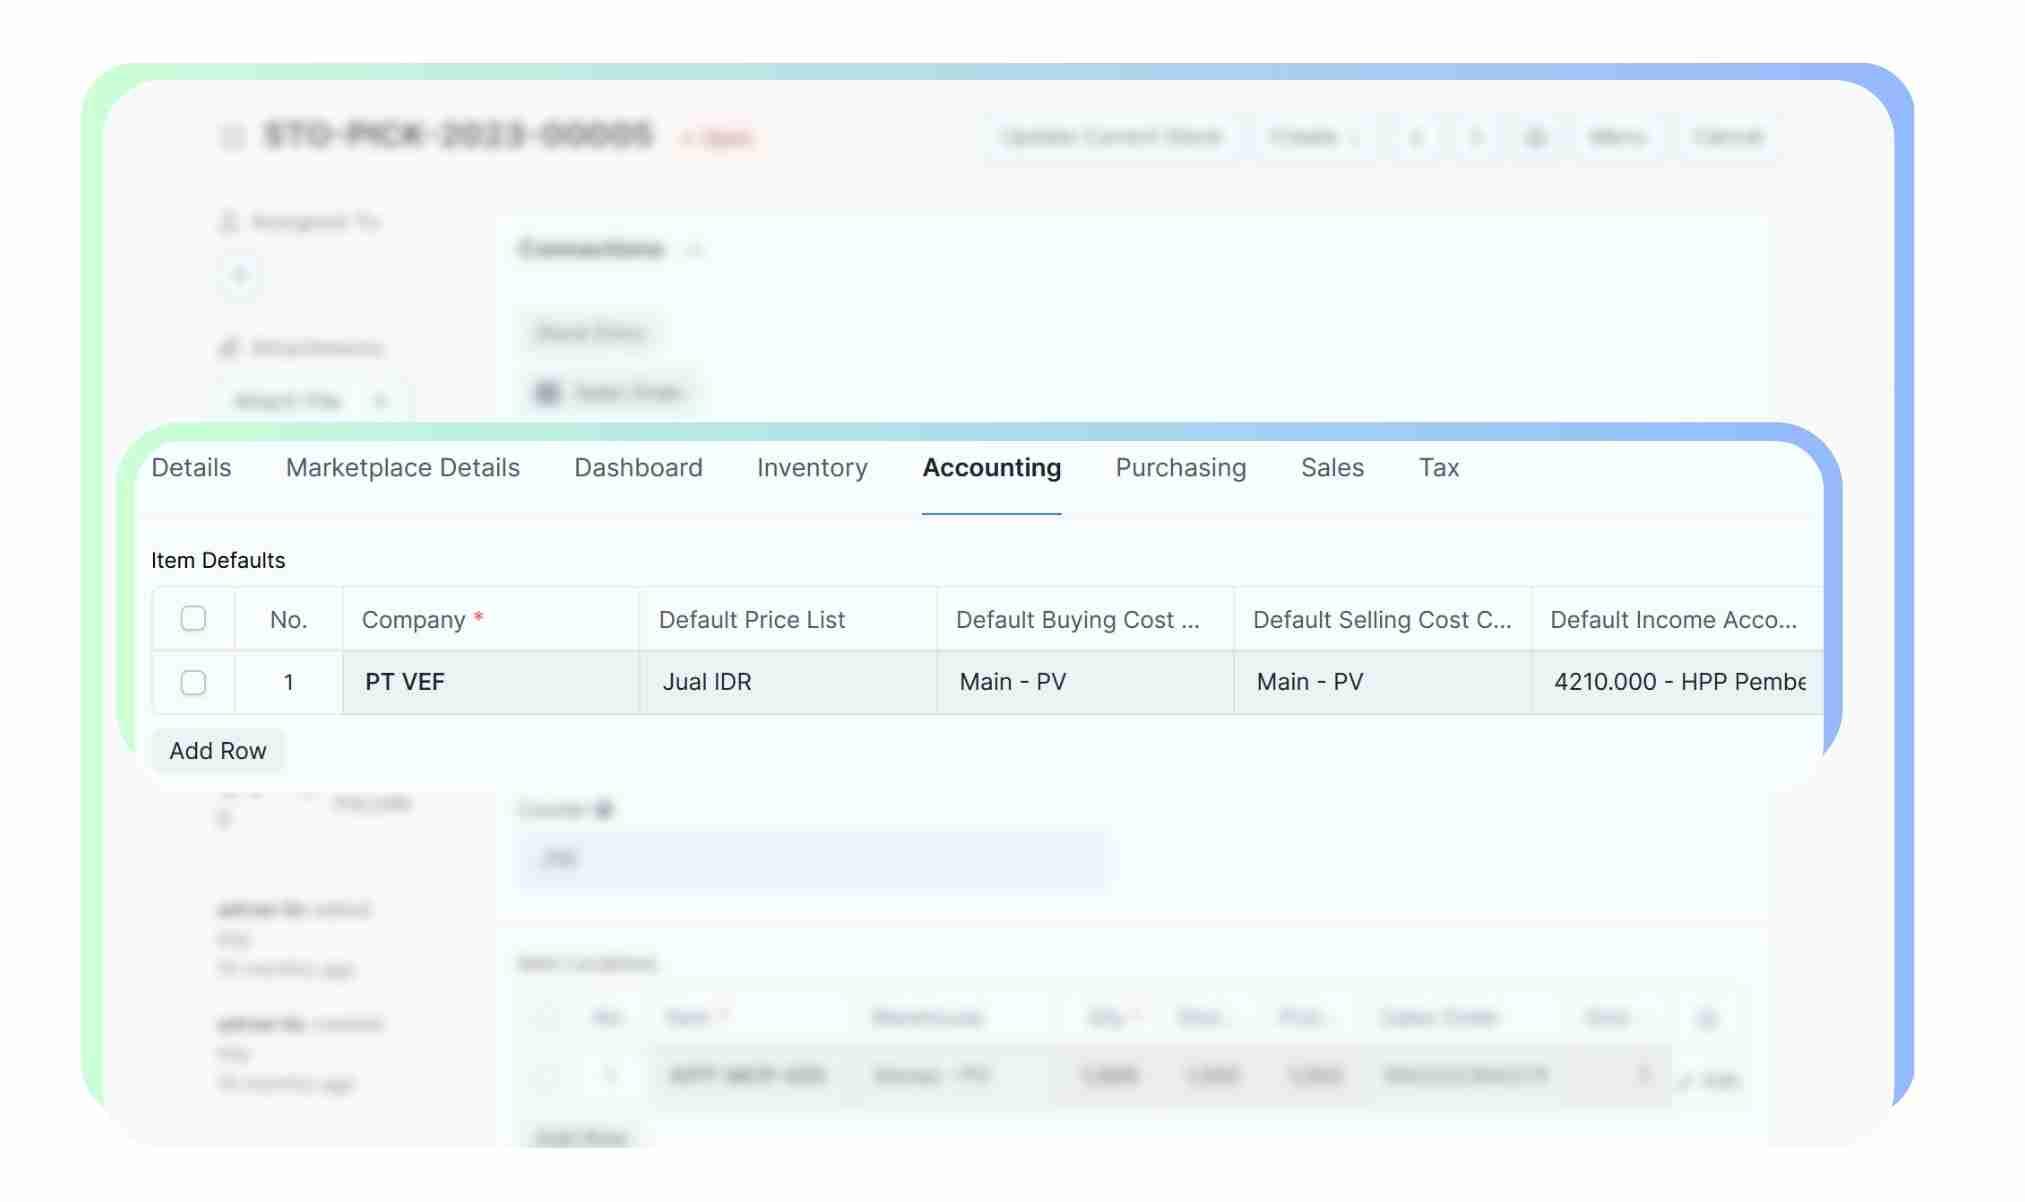
Task: Navigate to the Tax tab
Action: (x=1438, y=468)
